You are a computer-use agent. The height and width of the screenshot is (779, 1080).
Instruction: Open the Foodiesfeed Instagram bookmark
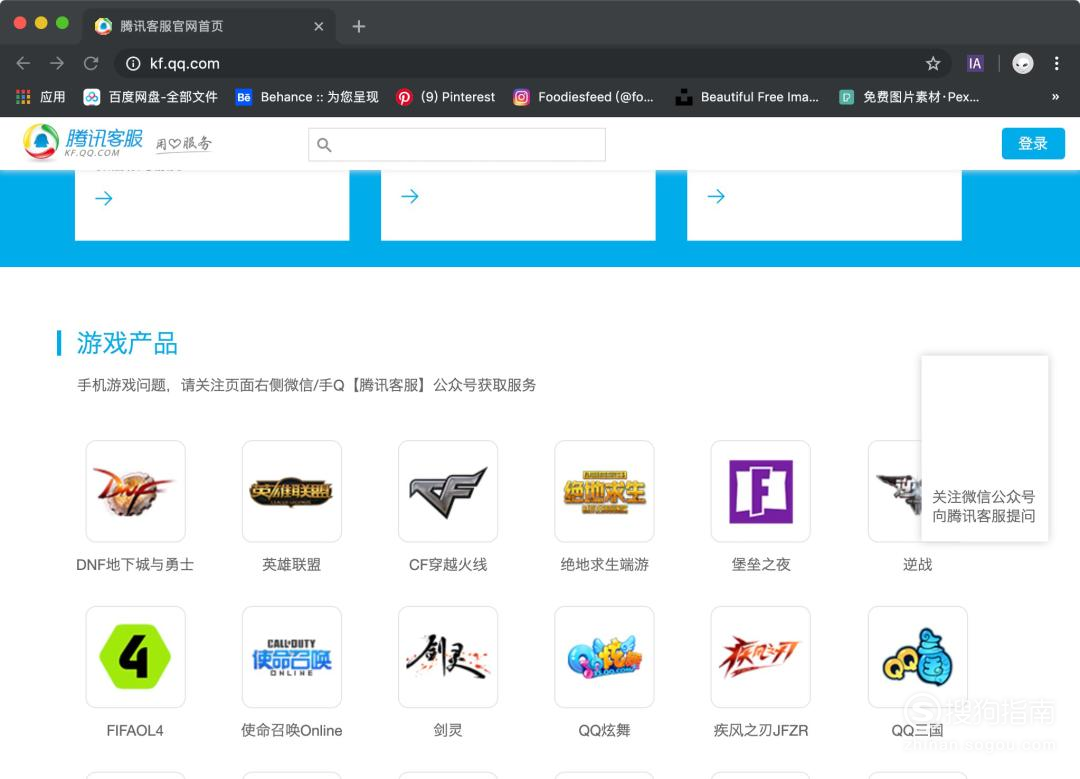[x=583, y=97]
